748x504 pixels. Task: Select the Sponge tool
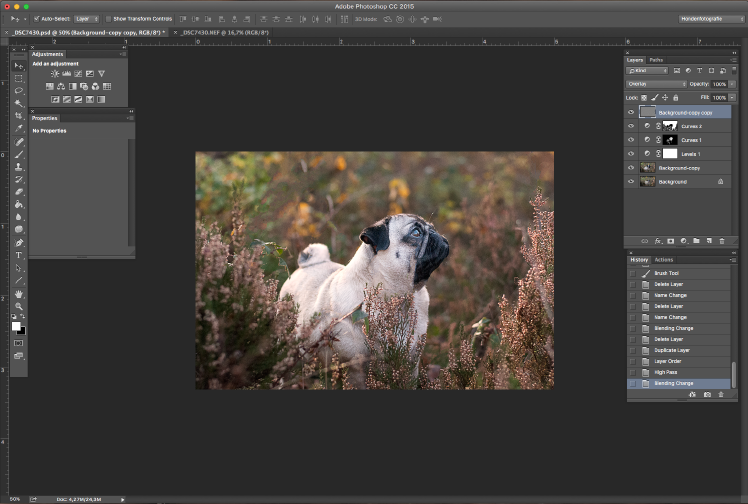[x=19, y=229]
